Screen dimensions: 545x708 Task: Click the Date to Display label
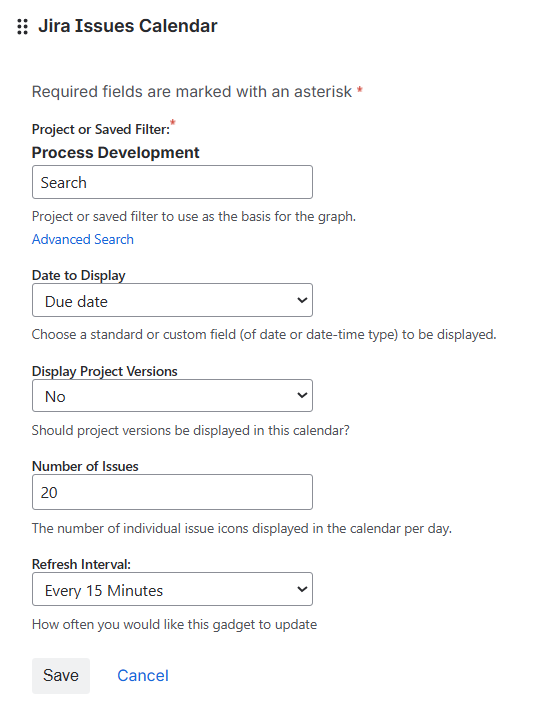pyautogui.click(x=79, y=275)
